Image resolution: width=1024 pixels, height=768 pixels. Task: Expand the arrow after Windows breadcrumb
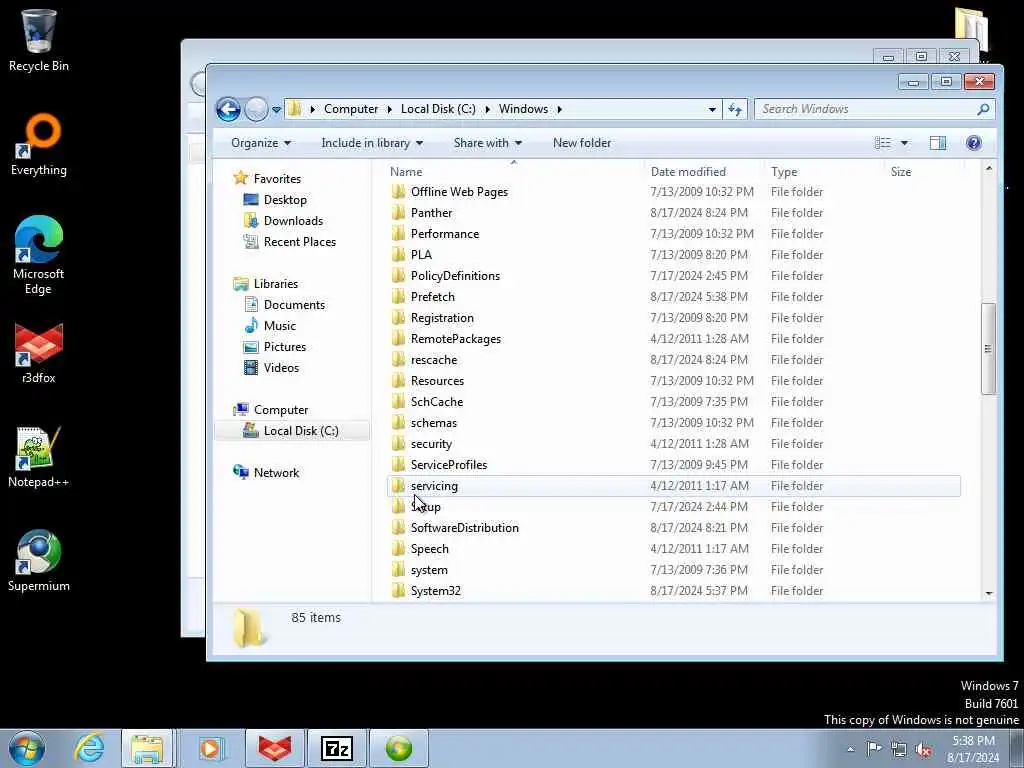(560, 109)
